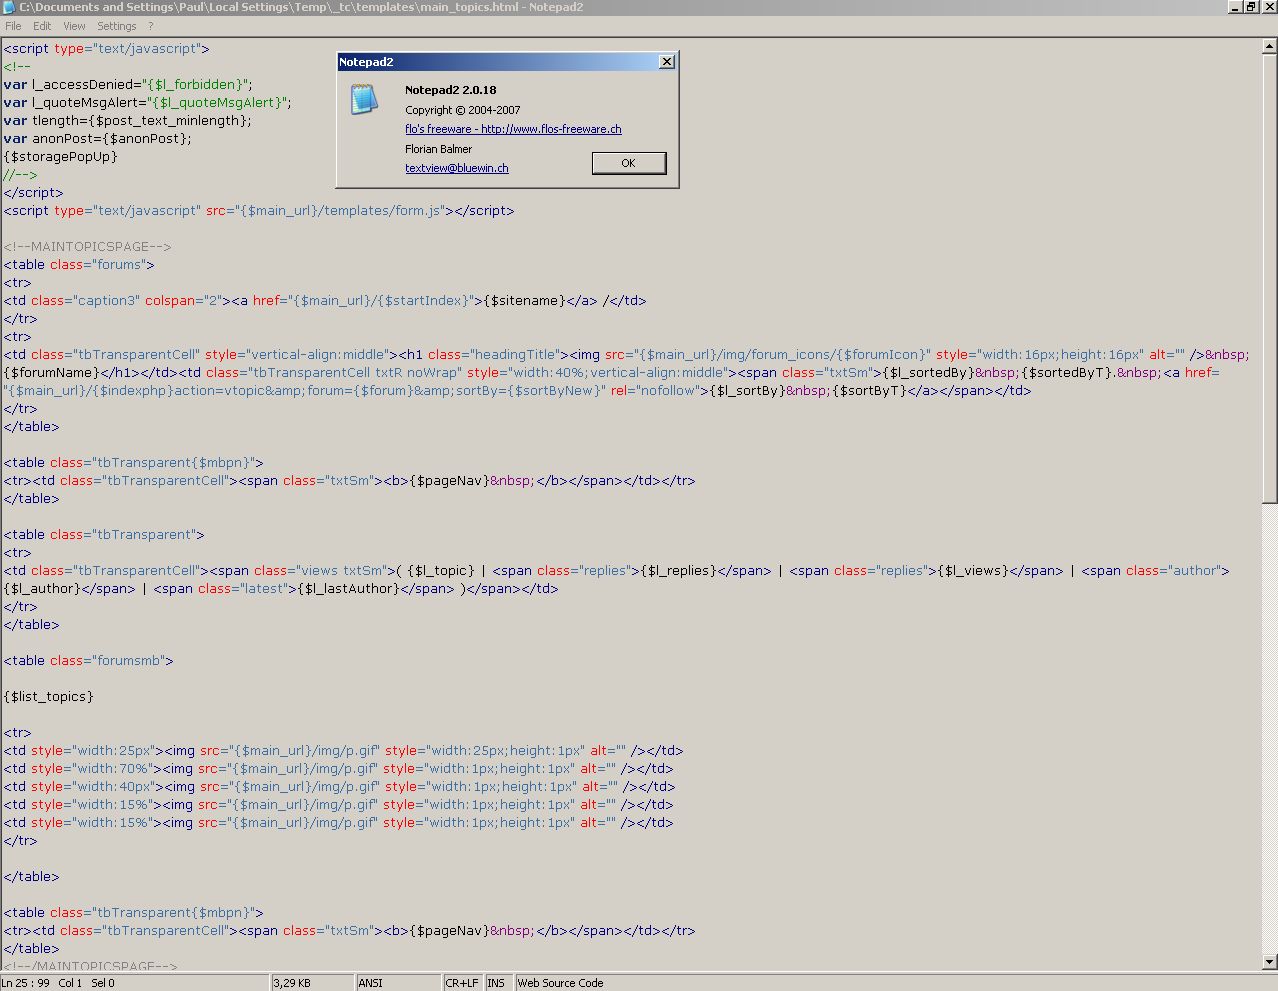Click the vertical scrollbar up arrow
Screen dimensions: 1278x991
(1270, 45)
